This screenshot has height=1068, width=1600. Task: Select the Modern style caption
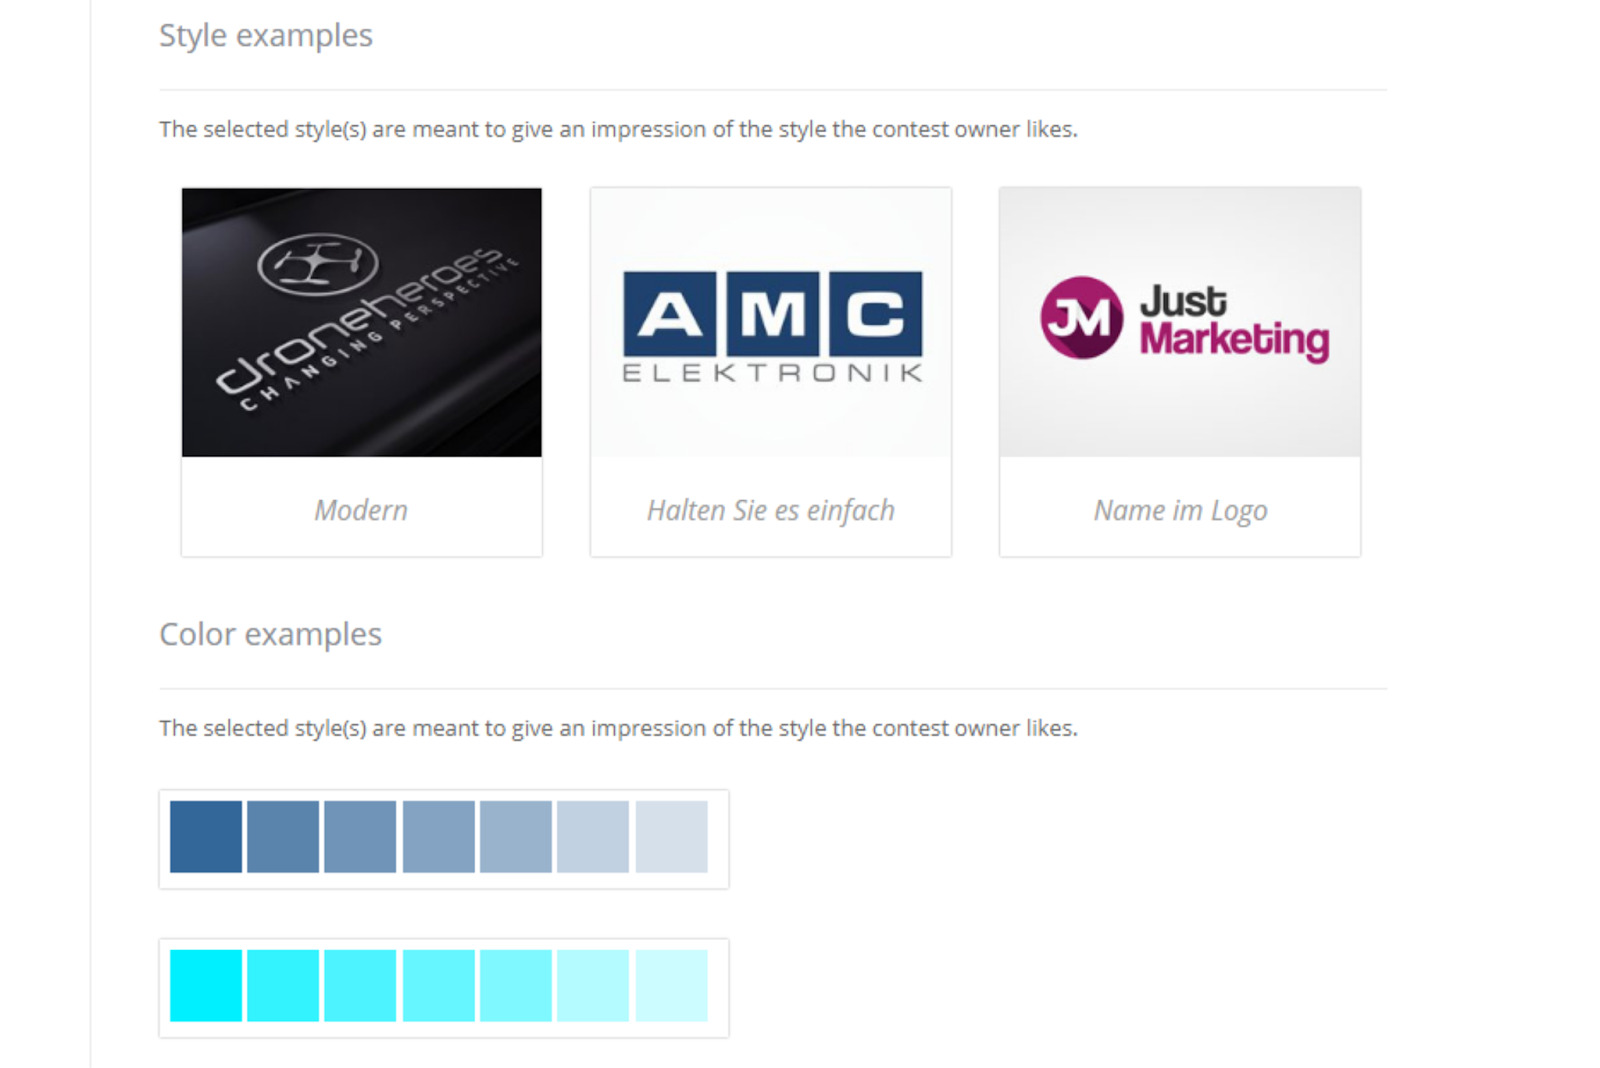(x=361, y=510)
